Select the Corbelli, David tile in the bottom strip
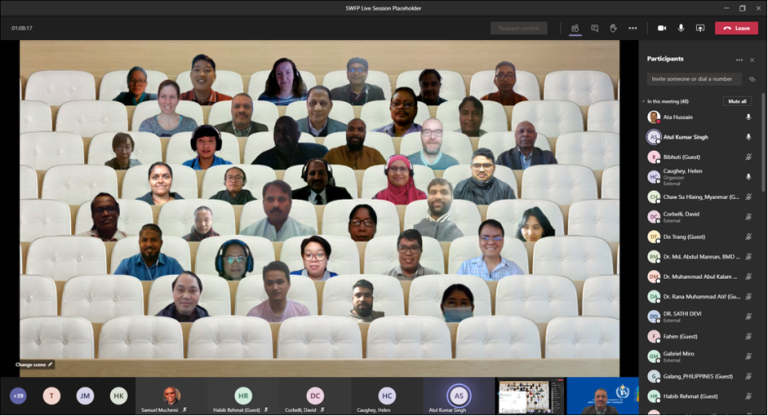 (315, 396)
